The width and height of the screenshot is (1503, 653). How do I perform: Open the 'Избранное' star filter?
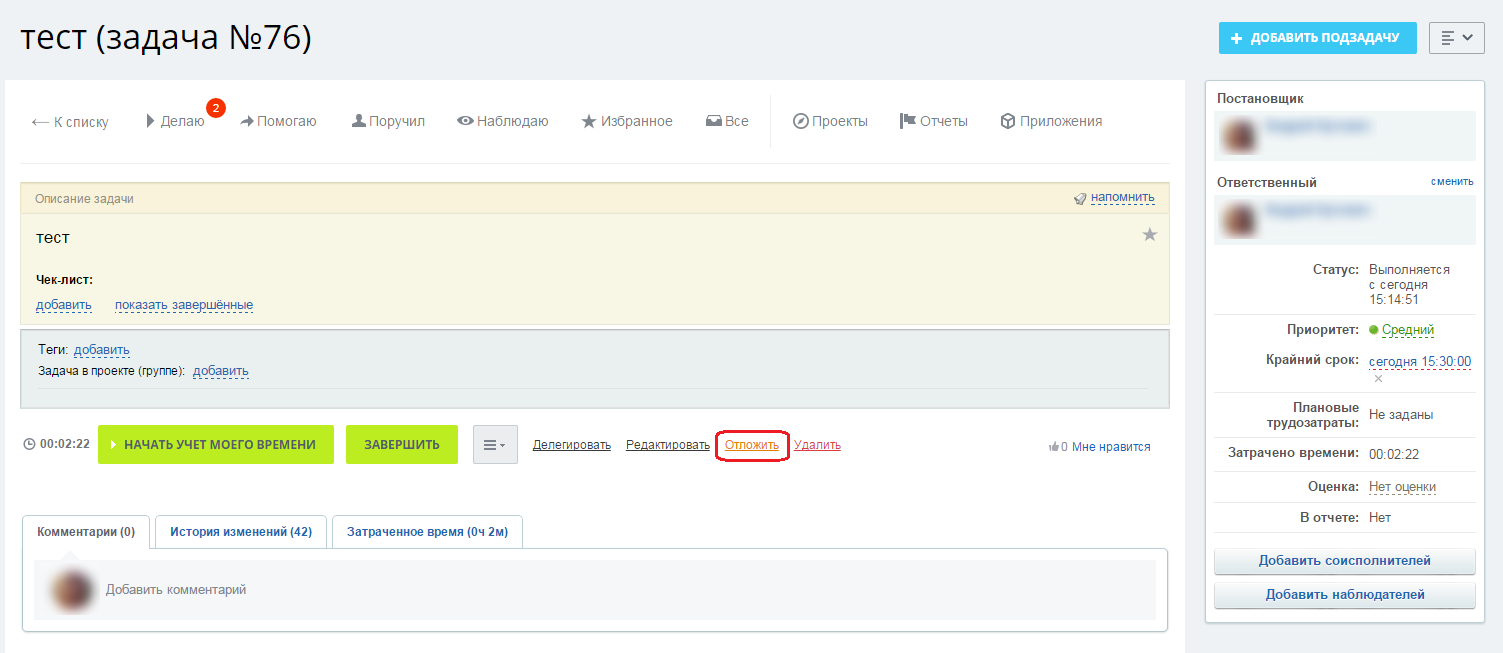627,121
